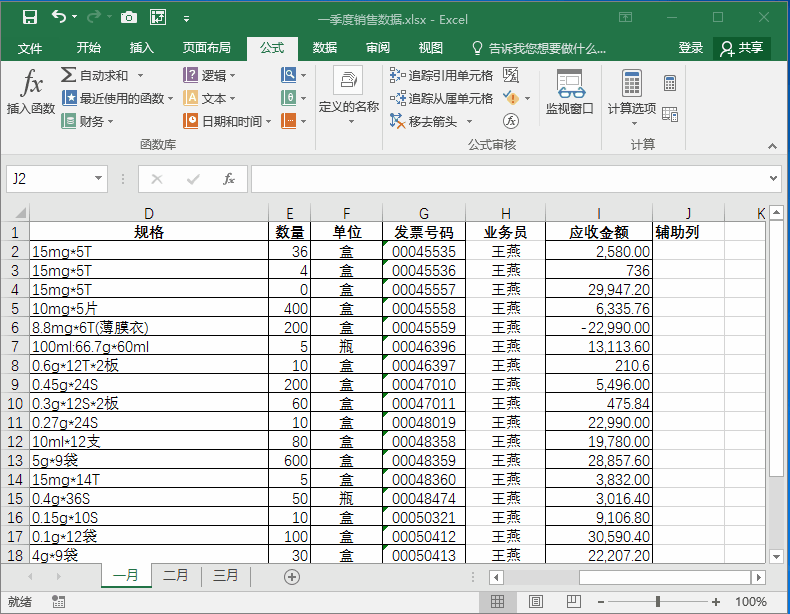The width and height of the screenshot is (790, 614).
Task: Undo the last action
Action: pyautogui.click(x=59, y=17)
